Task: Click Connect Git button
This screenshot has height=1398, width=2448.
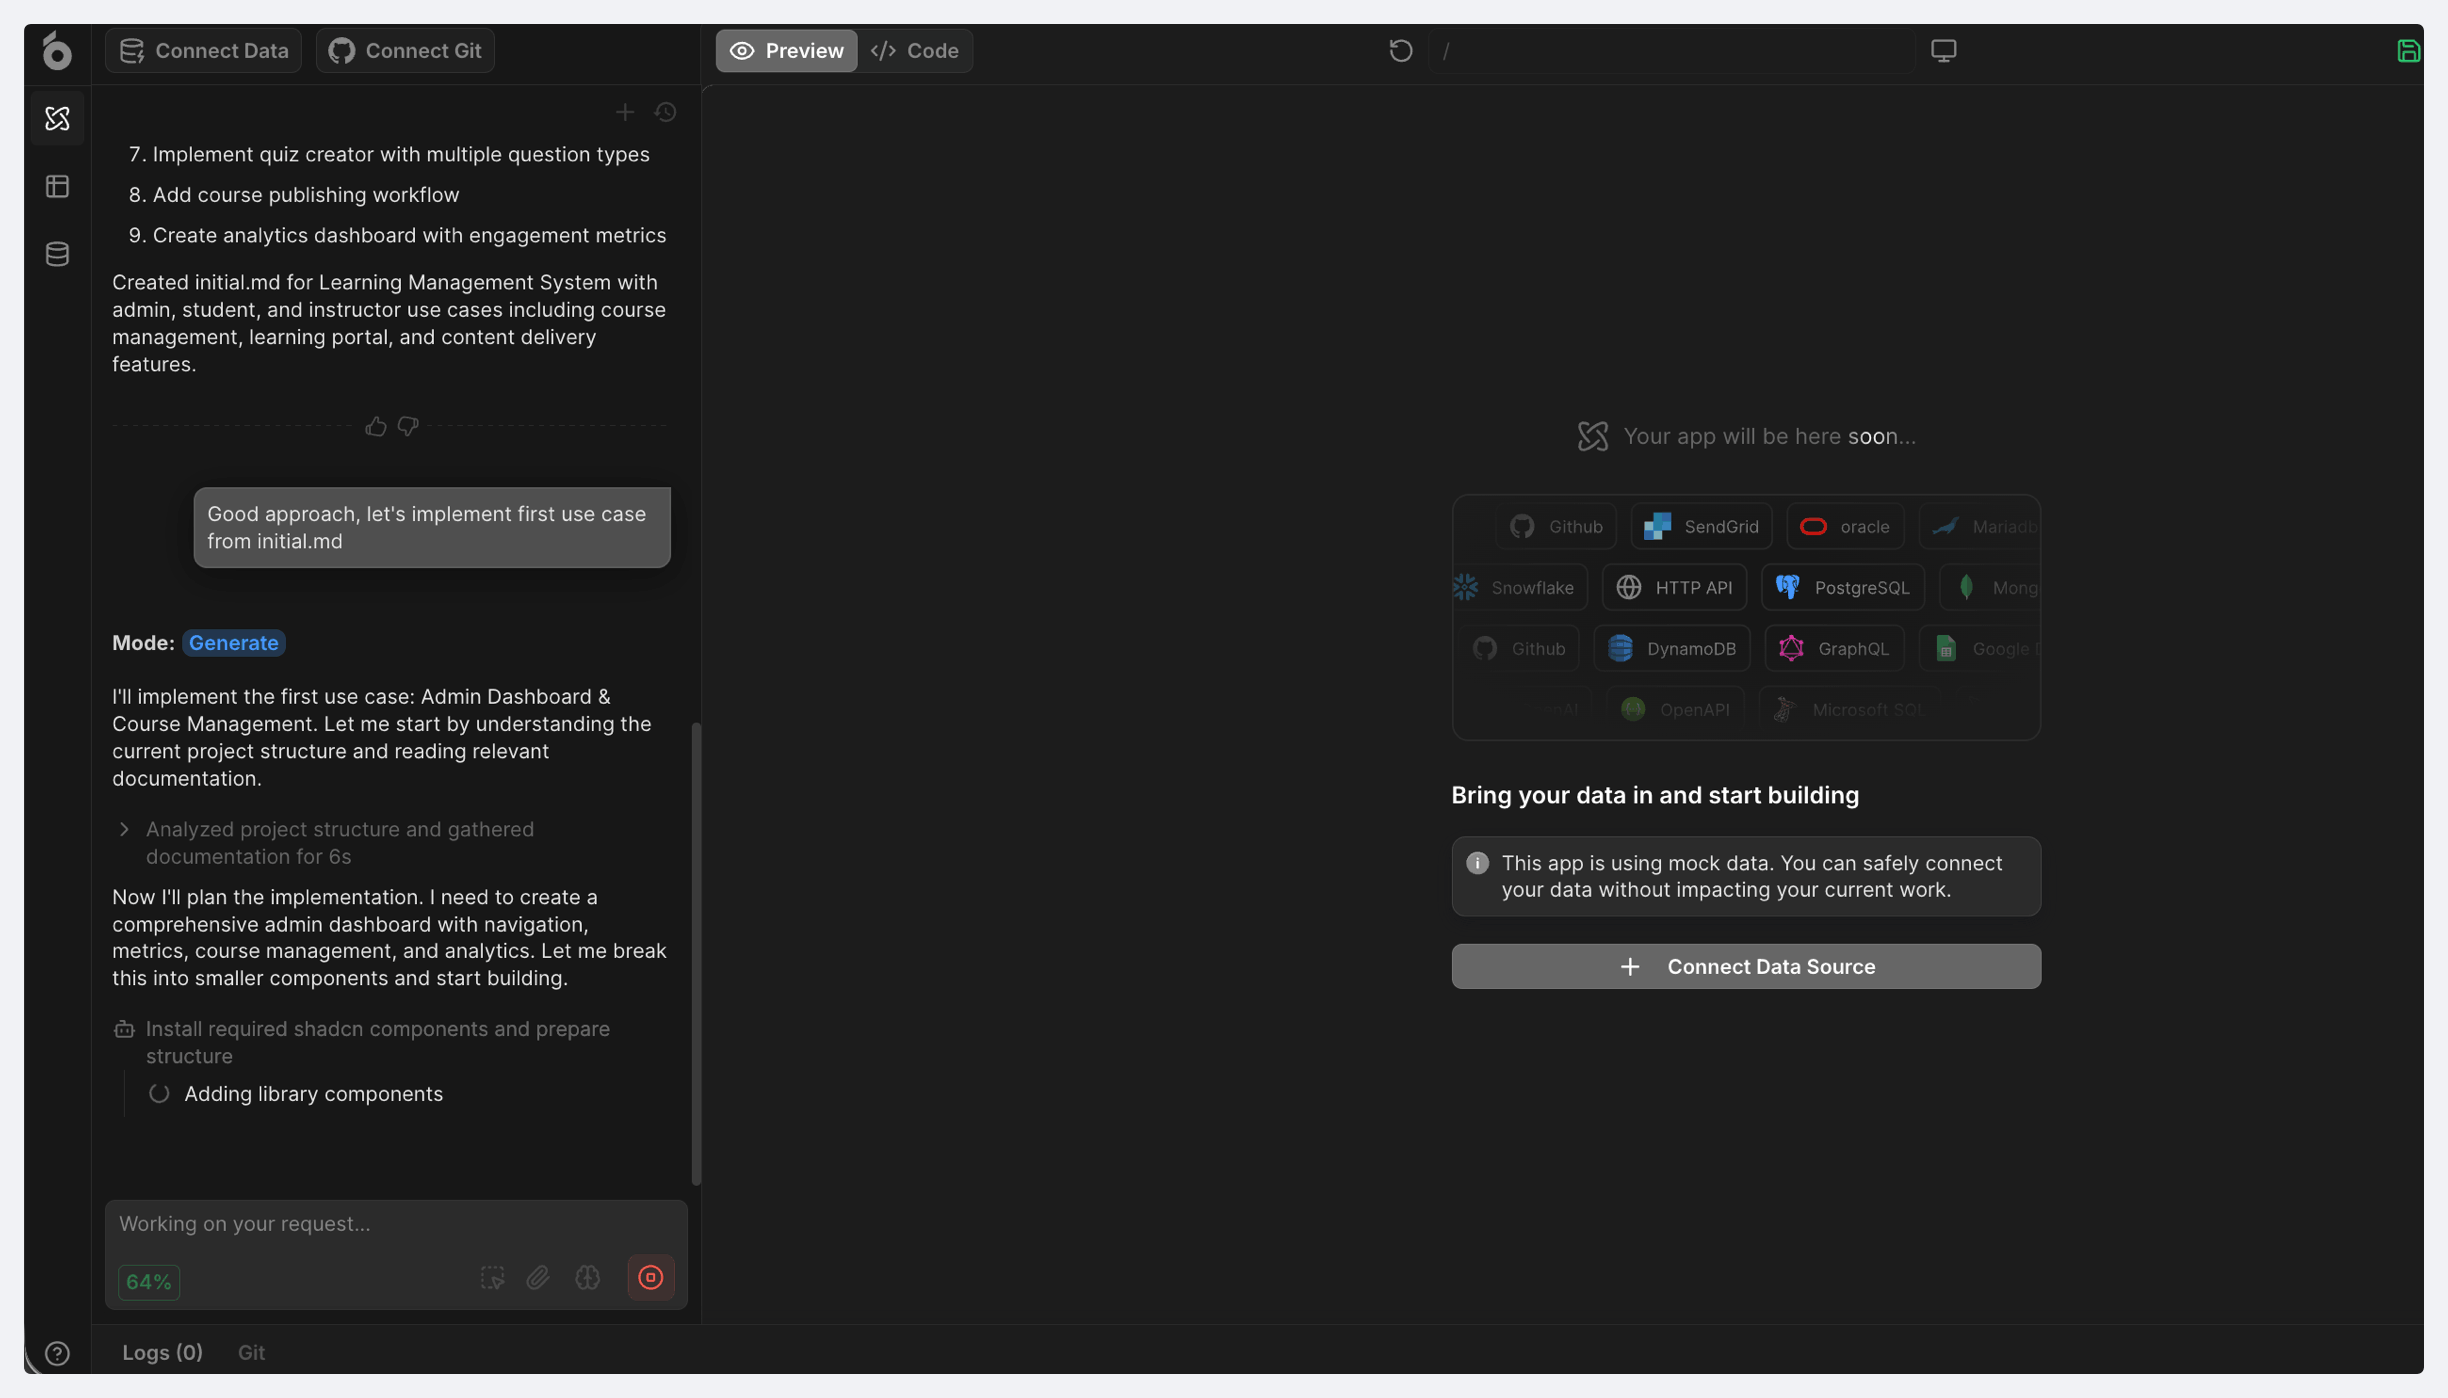Action: (405, 50)
